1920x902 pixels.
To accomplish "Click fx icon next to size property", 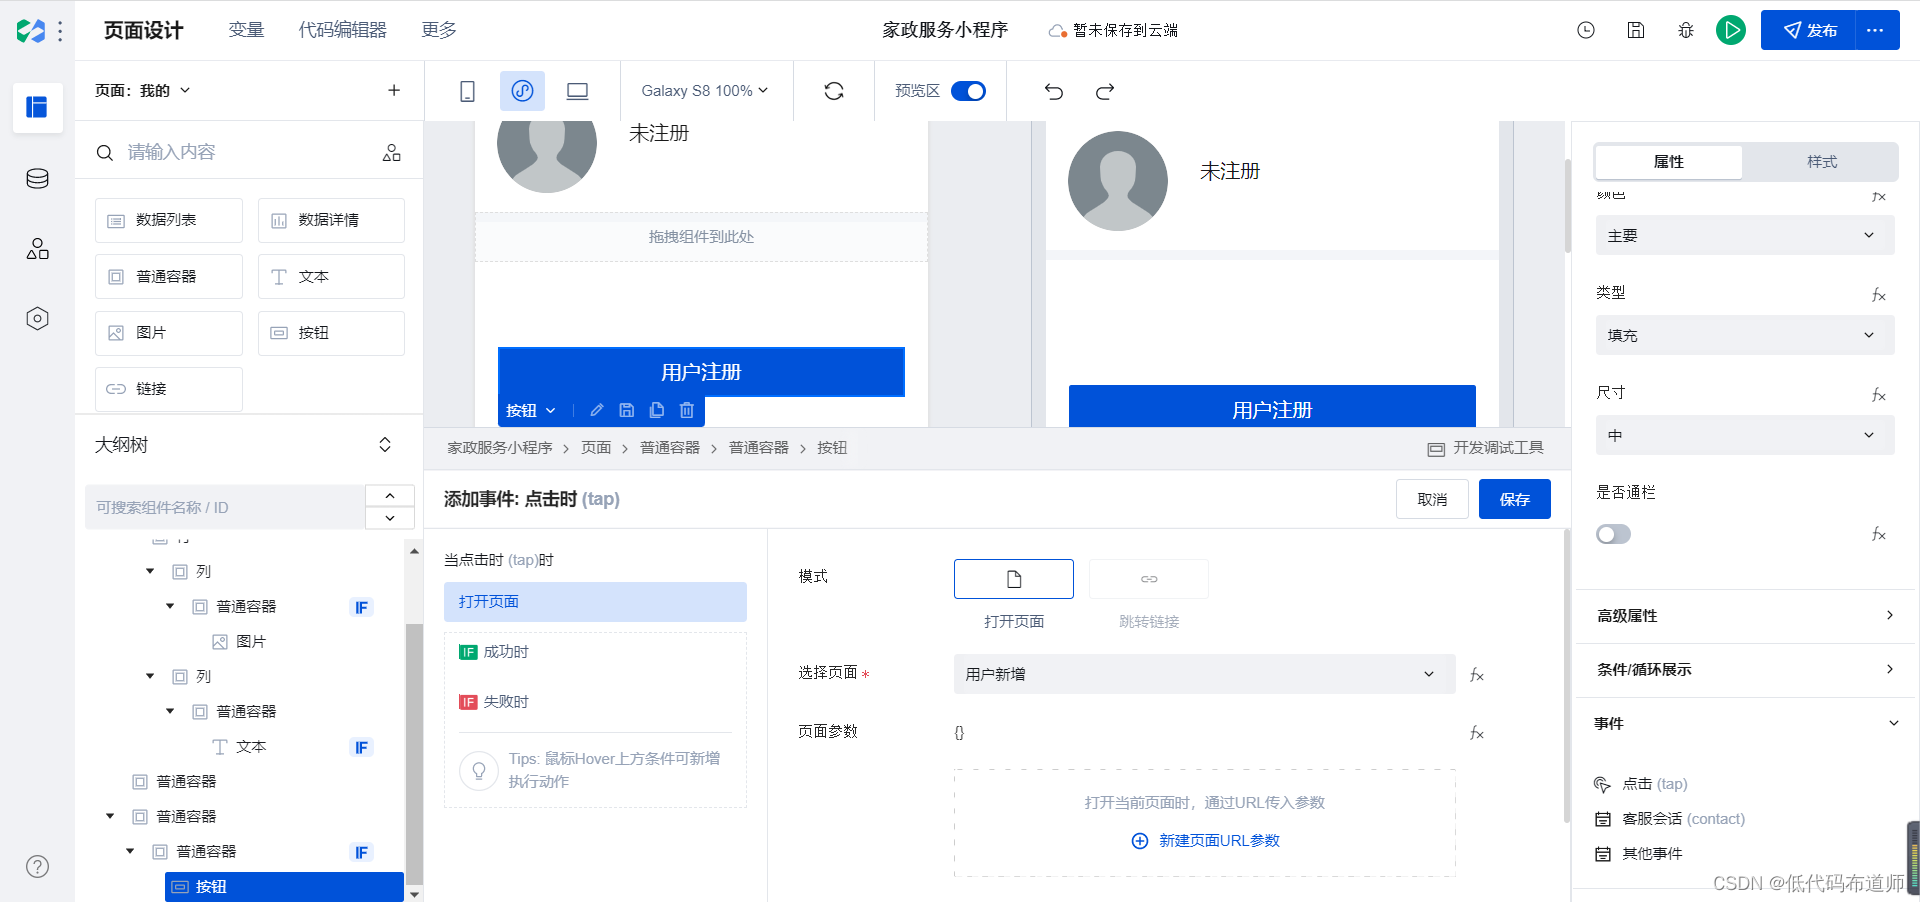I will pyautogui.click(x=1879, y=395).
